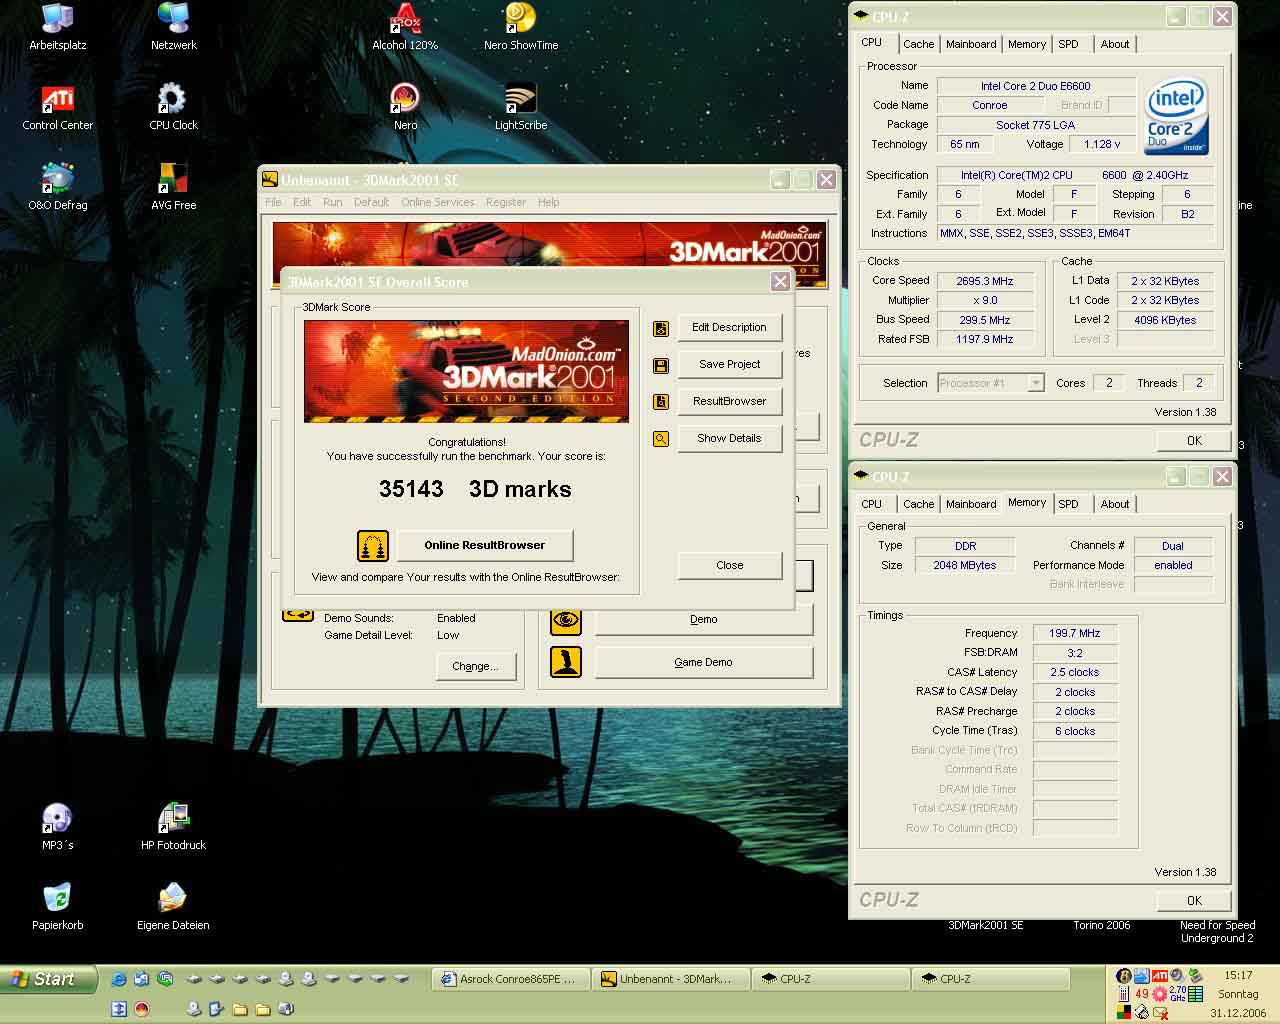Image resolution: width=1280 pixels, height=1024 pixels.
Task: Click the envelope tray icon with red X
Action: 1159,1012
